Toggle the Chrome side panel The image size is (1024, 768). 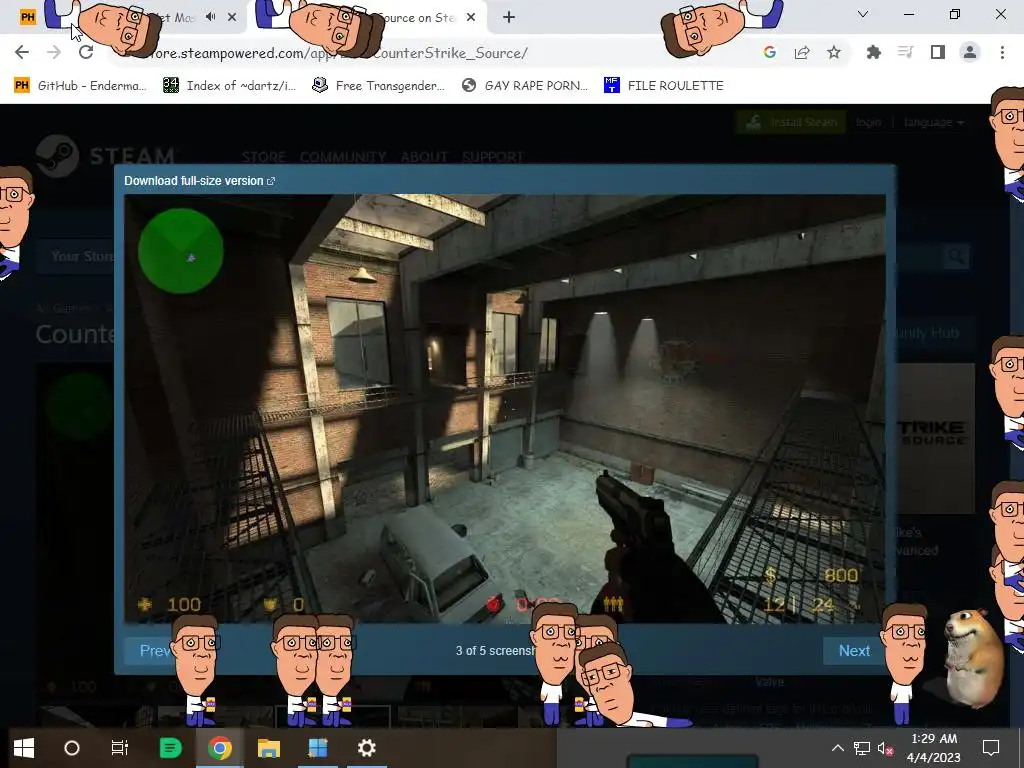point(938,52)
